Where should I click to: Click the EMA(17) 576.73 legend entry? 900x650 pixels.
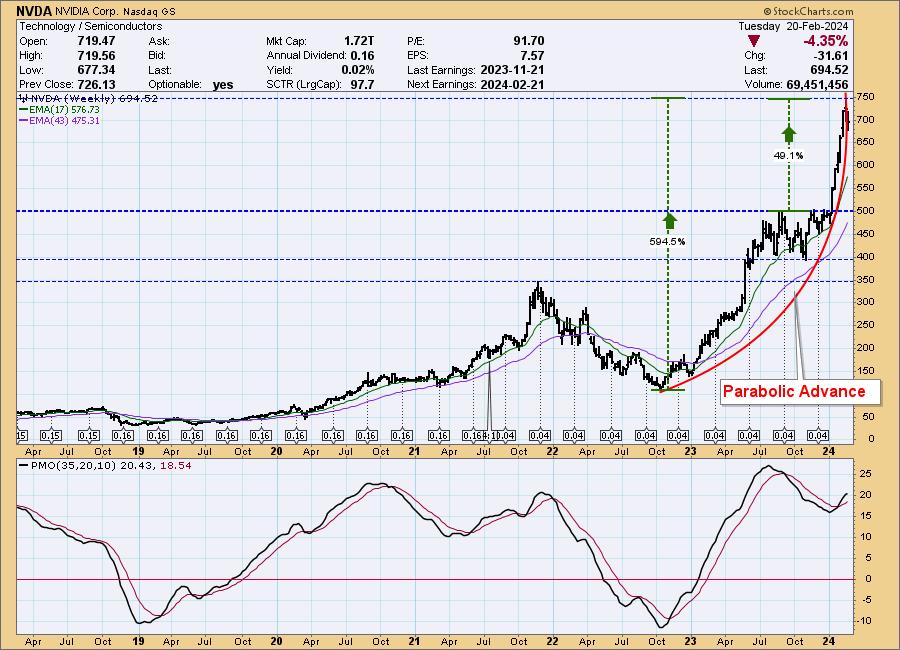[60, 109]
